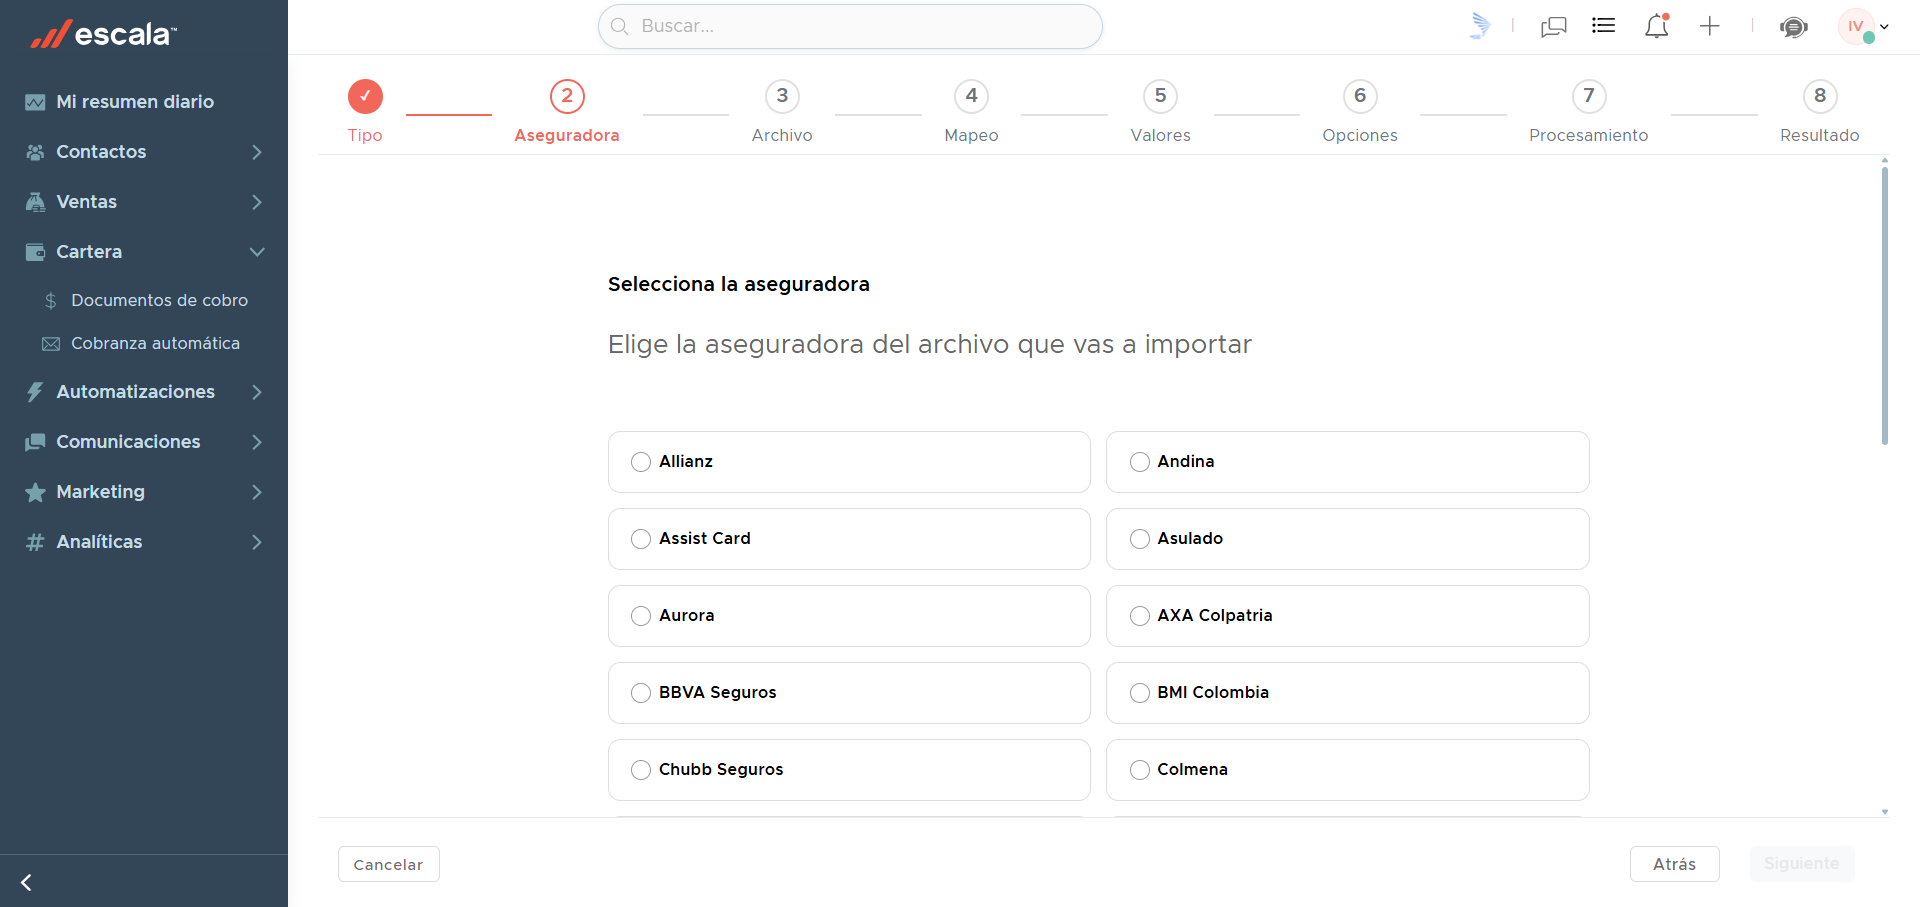This screenshot has width=1920, height=907.
Task: Focus the Buscar search field
Action: pyautogui.click(x=850, y=26)
